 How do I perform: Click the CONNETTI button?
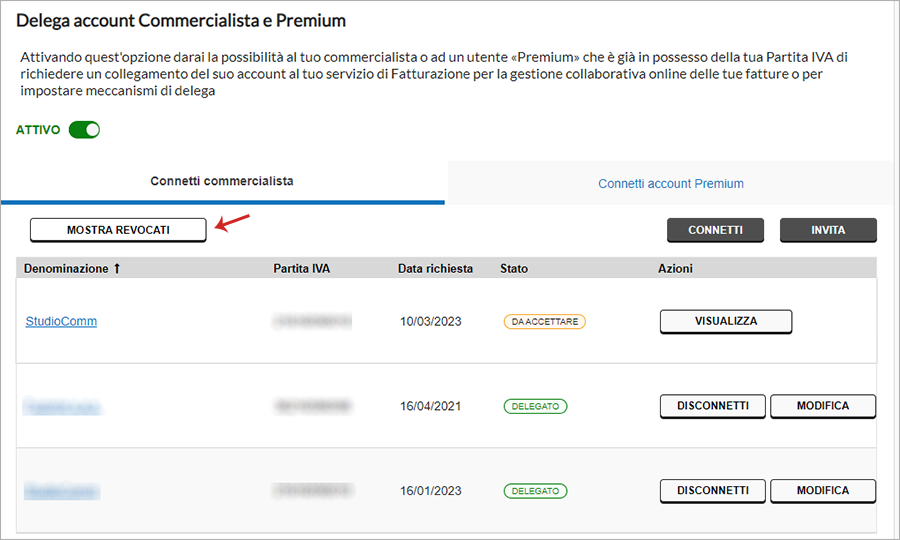pos(715,230)
